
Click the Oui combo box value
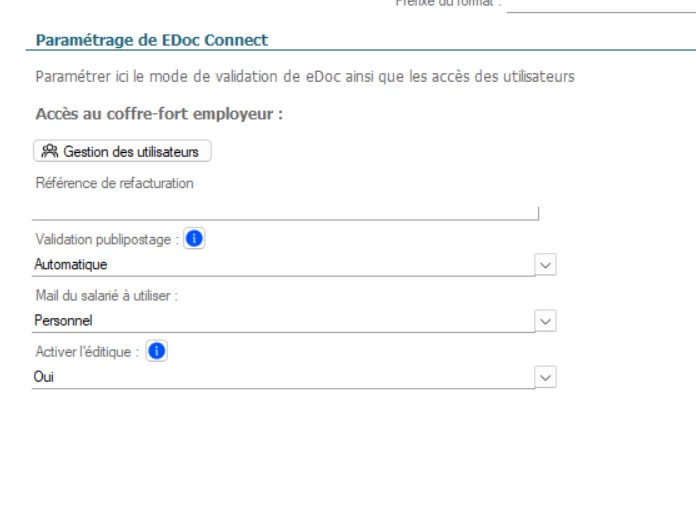pos(280,376)
